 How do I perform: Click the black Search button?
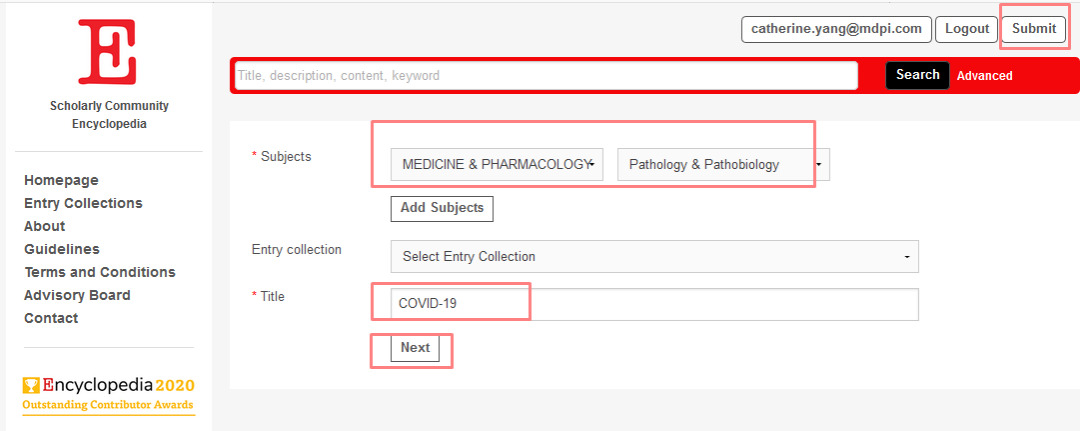[917, 75]
